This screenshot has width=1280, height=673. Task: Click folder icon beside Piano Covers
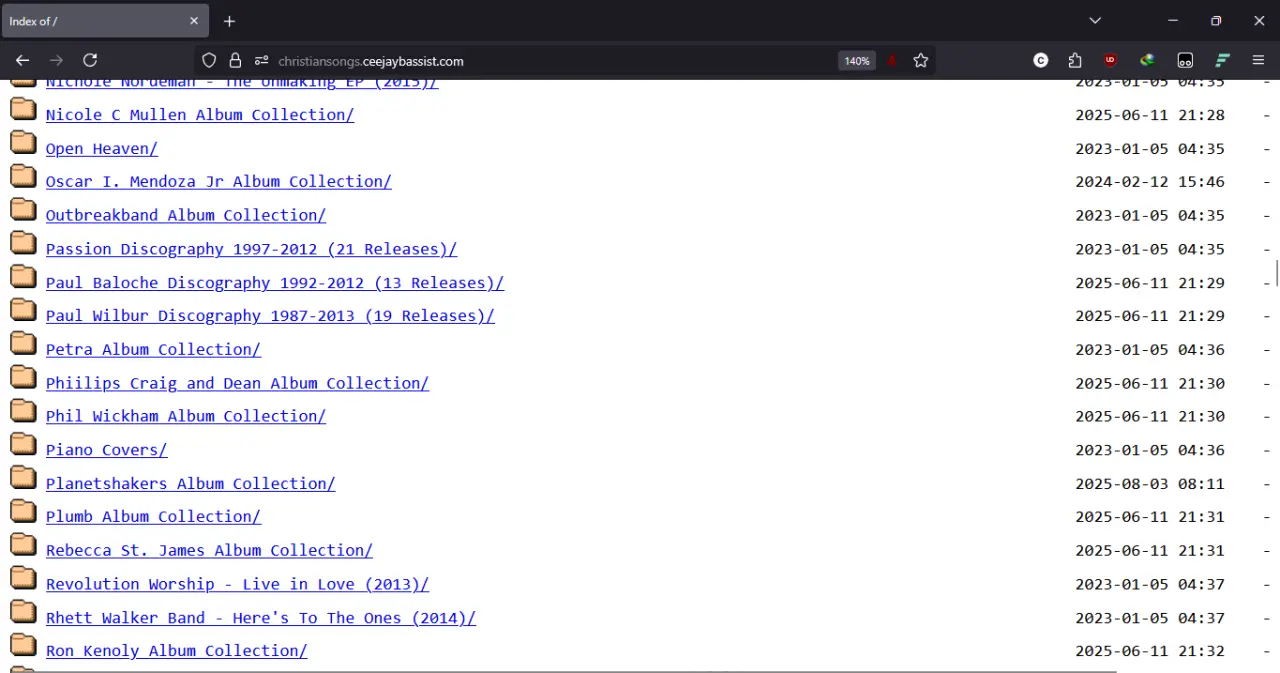coord(24,445)
